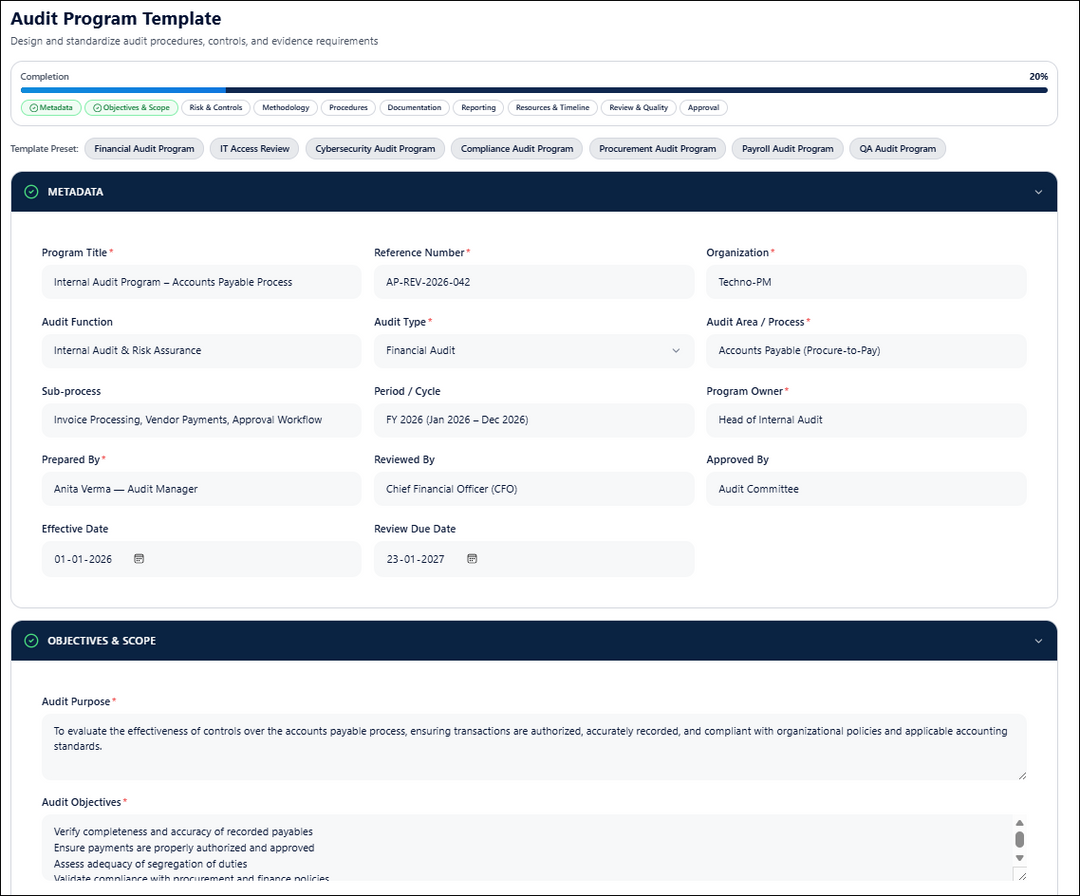The width and height of the screenshot is (1080, 896).
Task: Click the Template Preset label
Action: 44,149
